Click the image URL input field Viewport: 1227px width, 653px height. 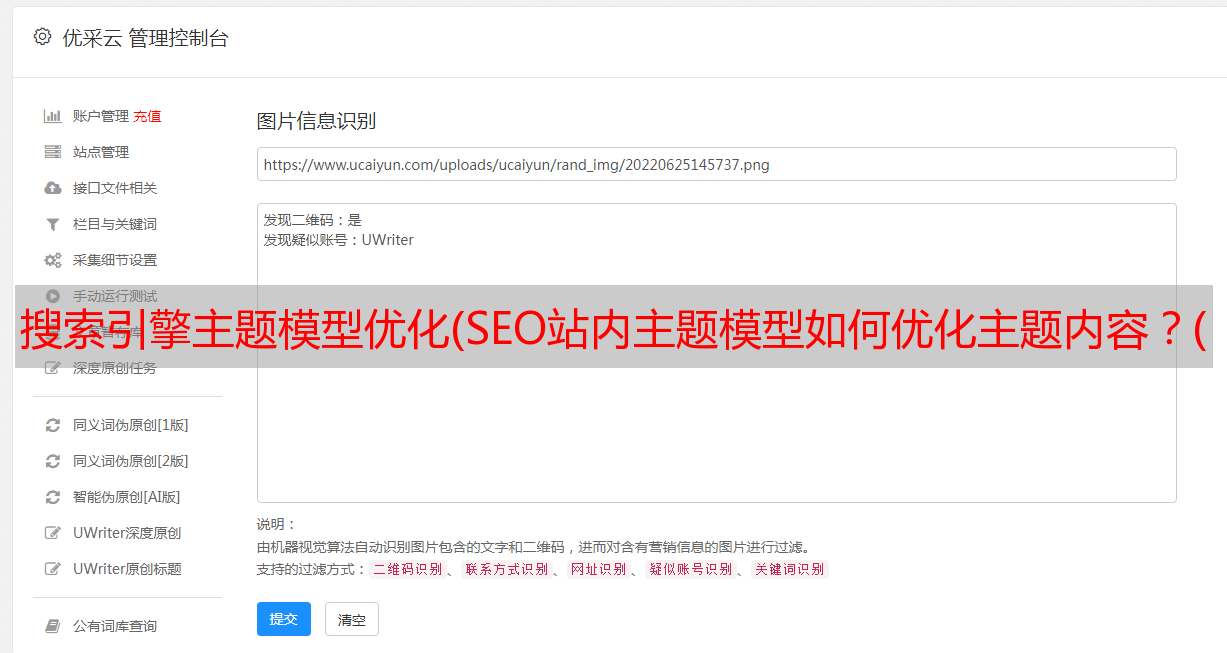(x=716, y=164)
